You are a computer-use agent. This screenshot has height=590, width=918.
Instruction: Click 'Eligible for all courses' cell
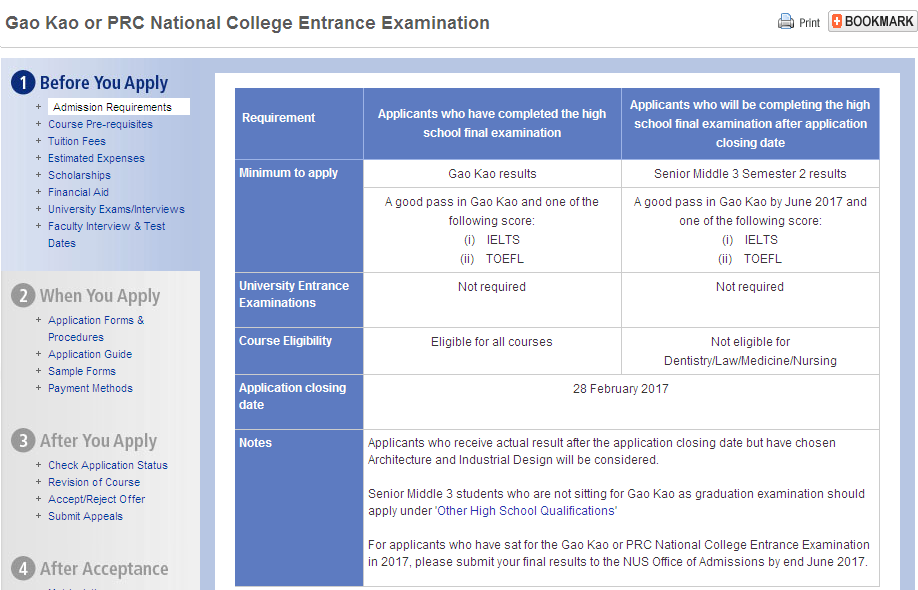[x=492, y=351]
